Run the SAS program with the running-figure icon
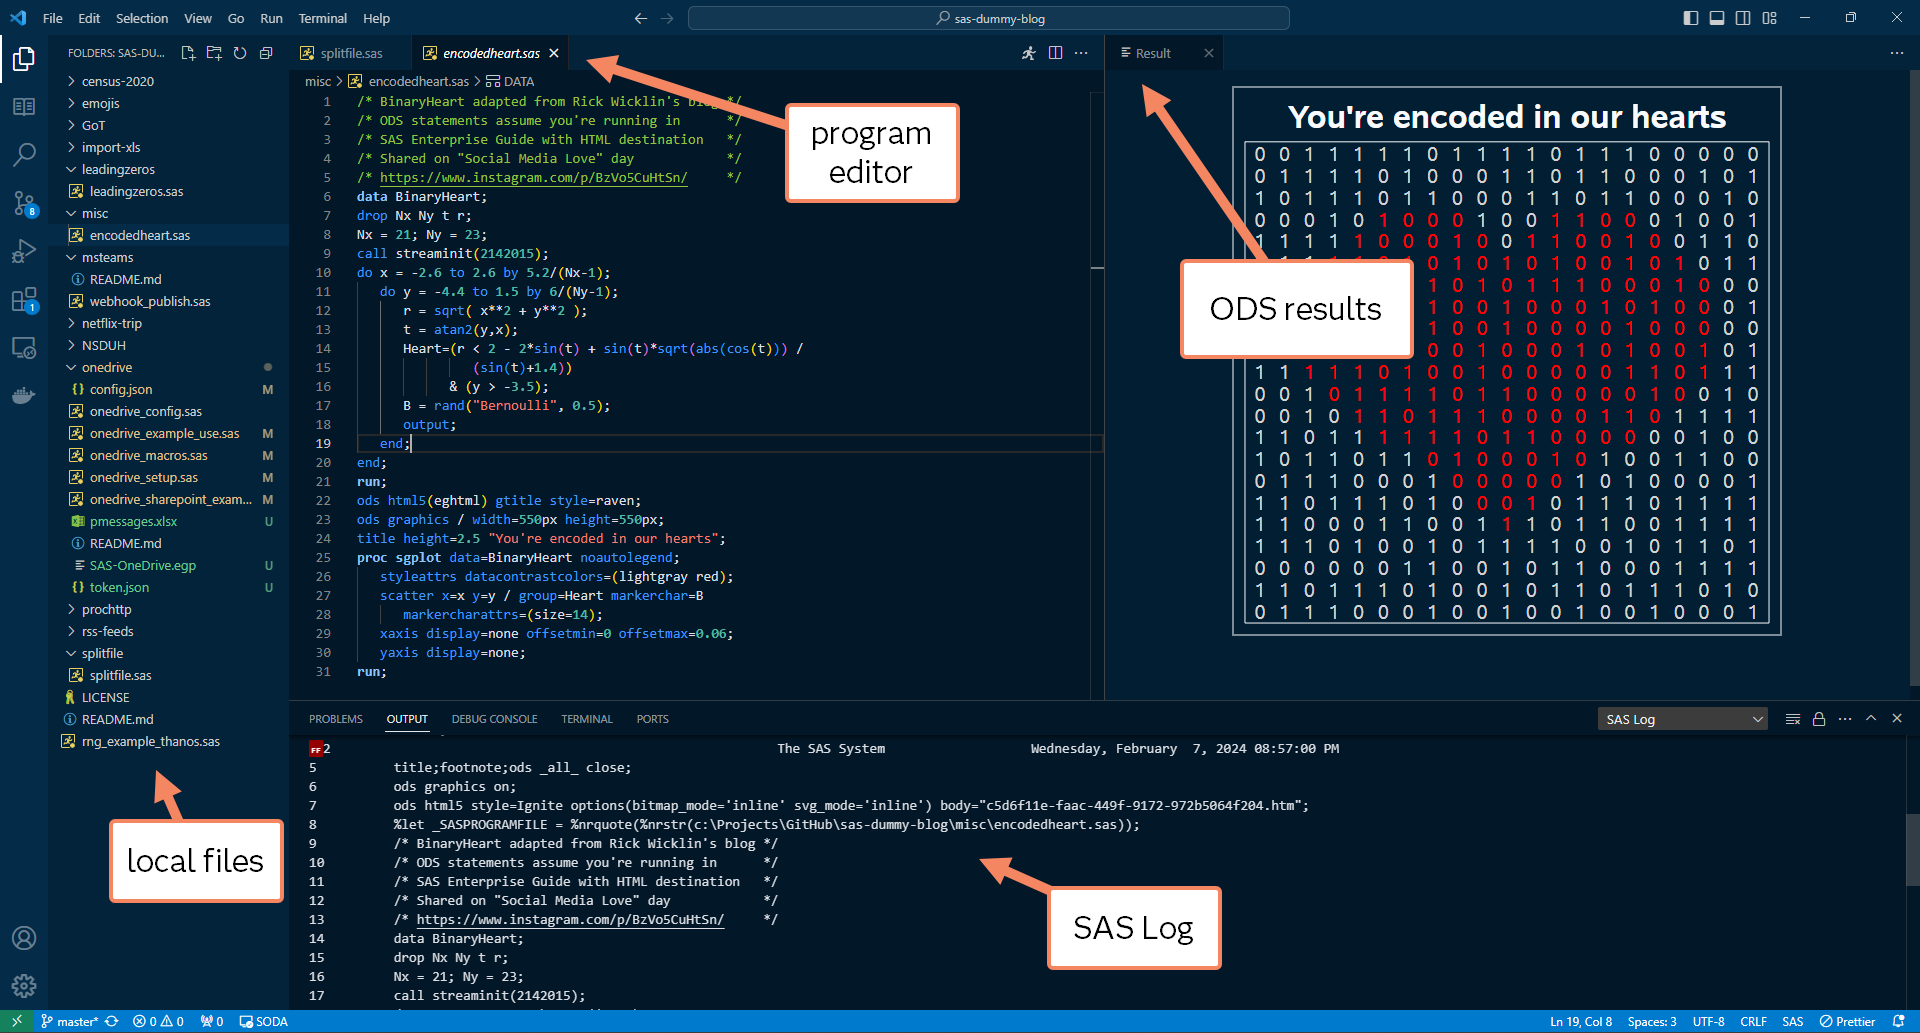 point(1028,53)
